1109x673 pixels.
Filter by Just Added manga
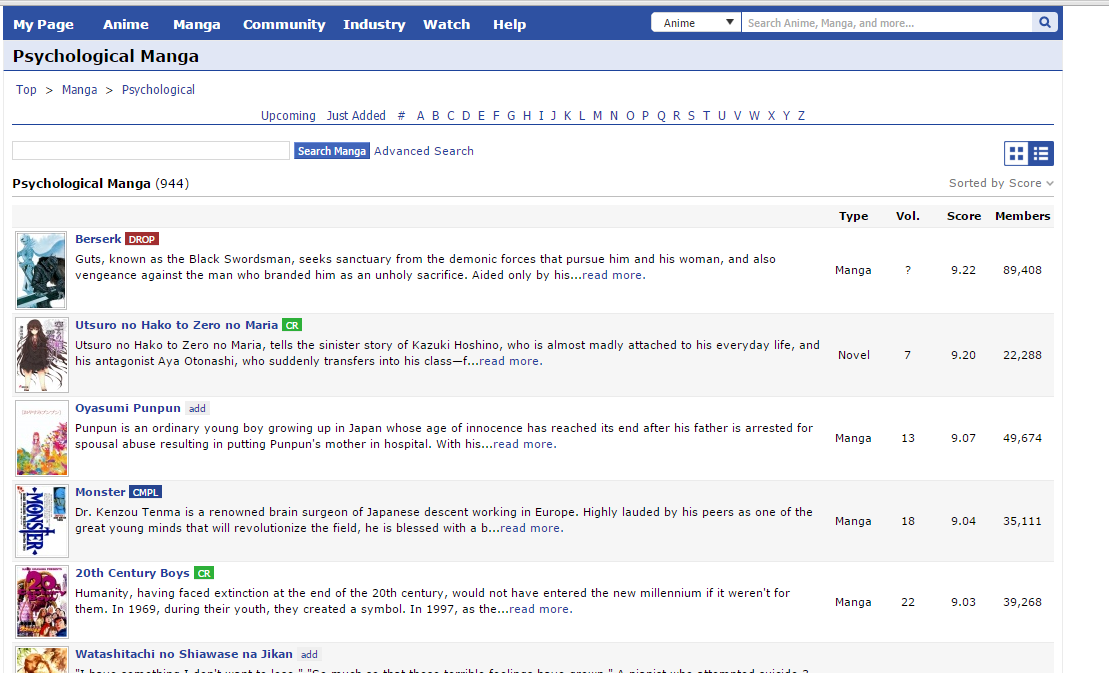pos(356,116)
